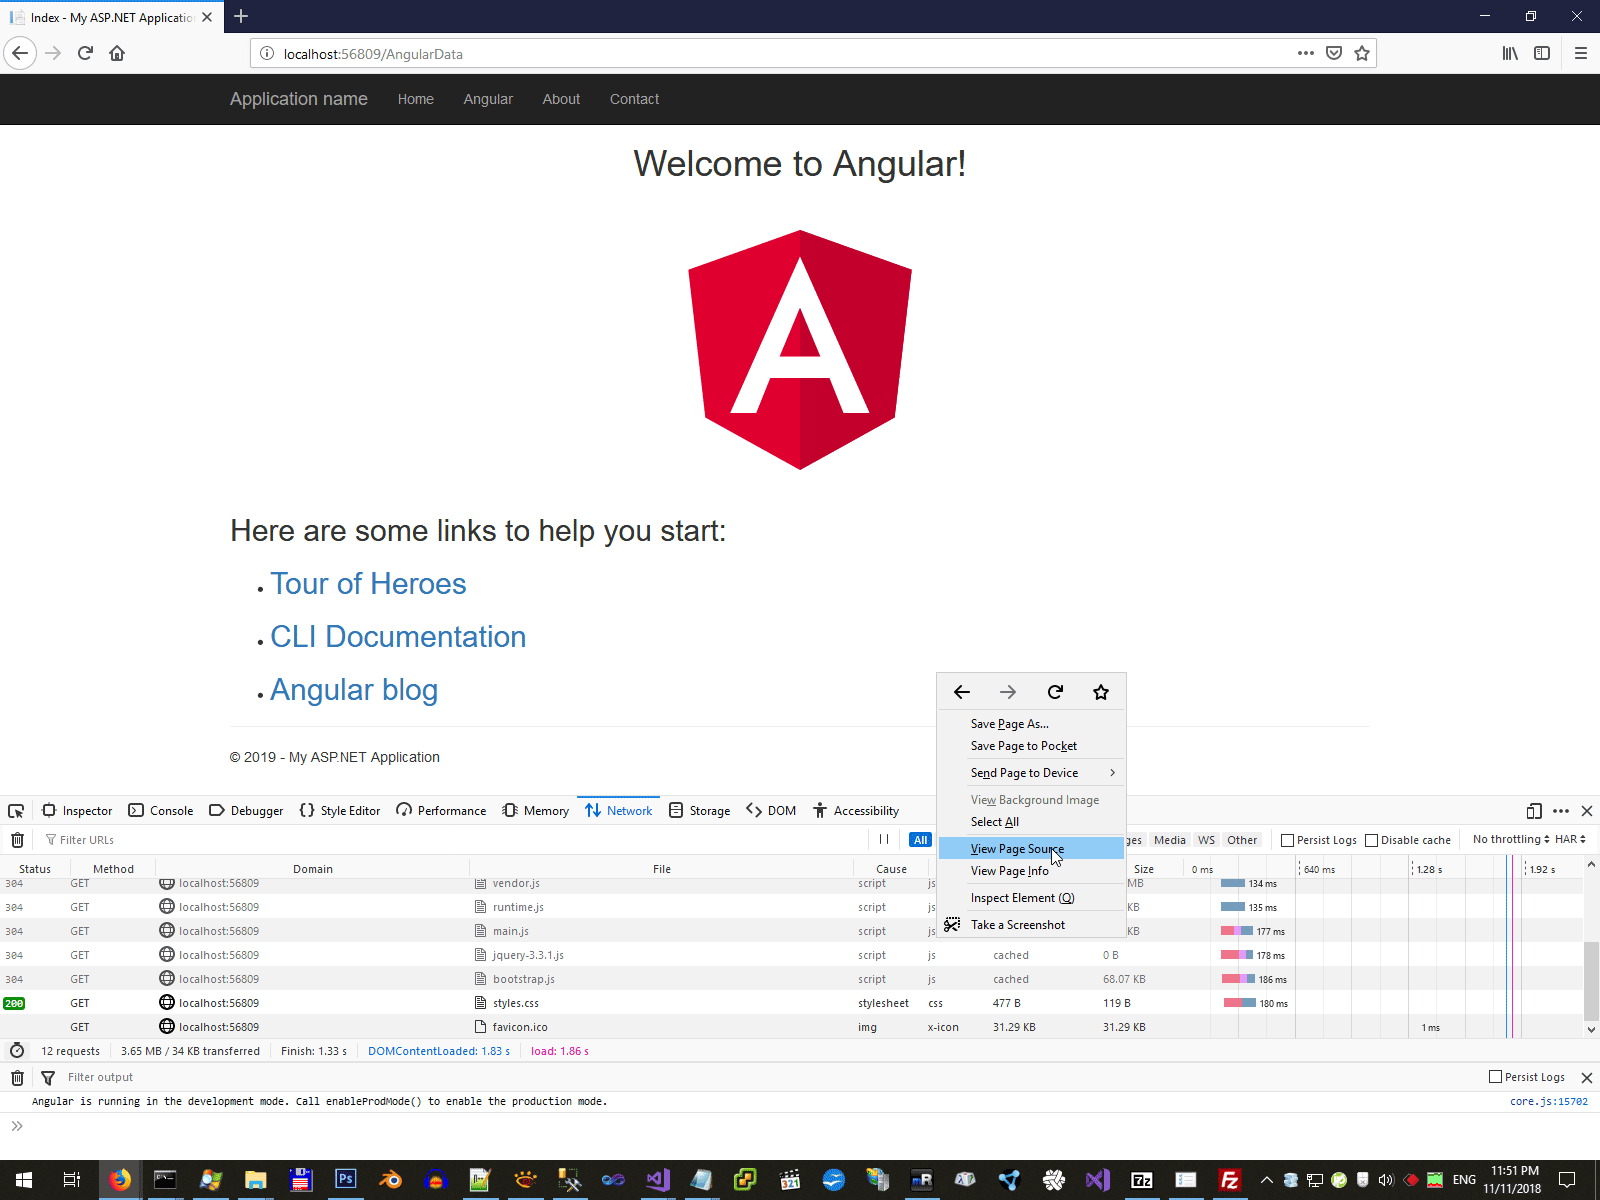1600x1200 pixels.
Task: Clear the console output trash icon
Action: (17, 1078)
